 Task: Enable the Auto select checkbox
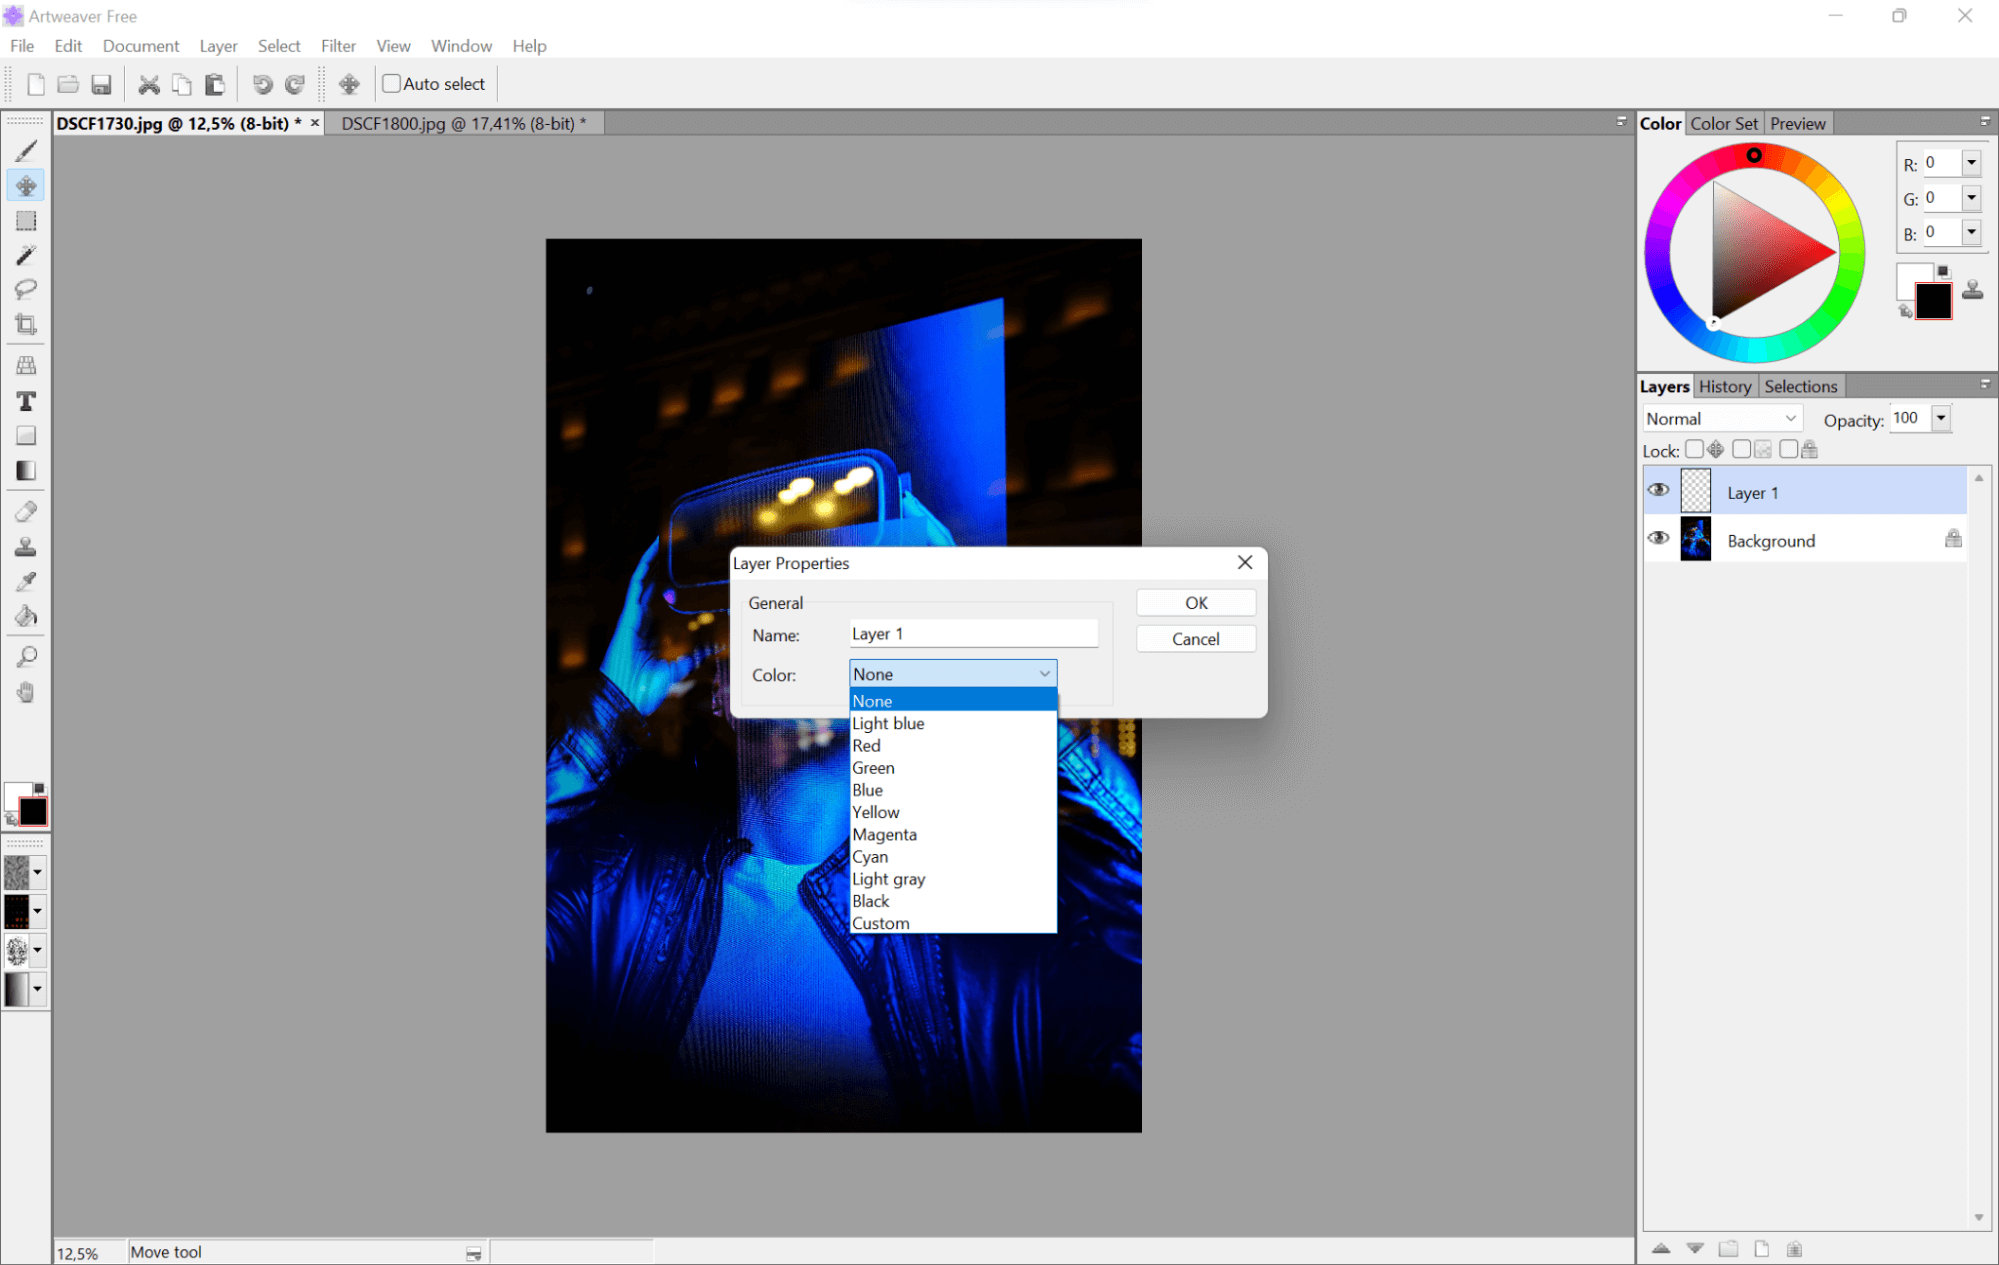pos(392,84)
